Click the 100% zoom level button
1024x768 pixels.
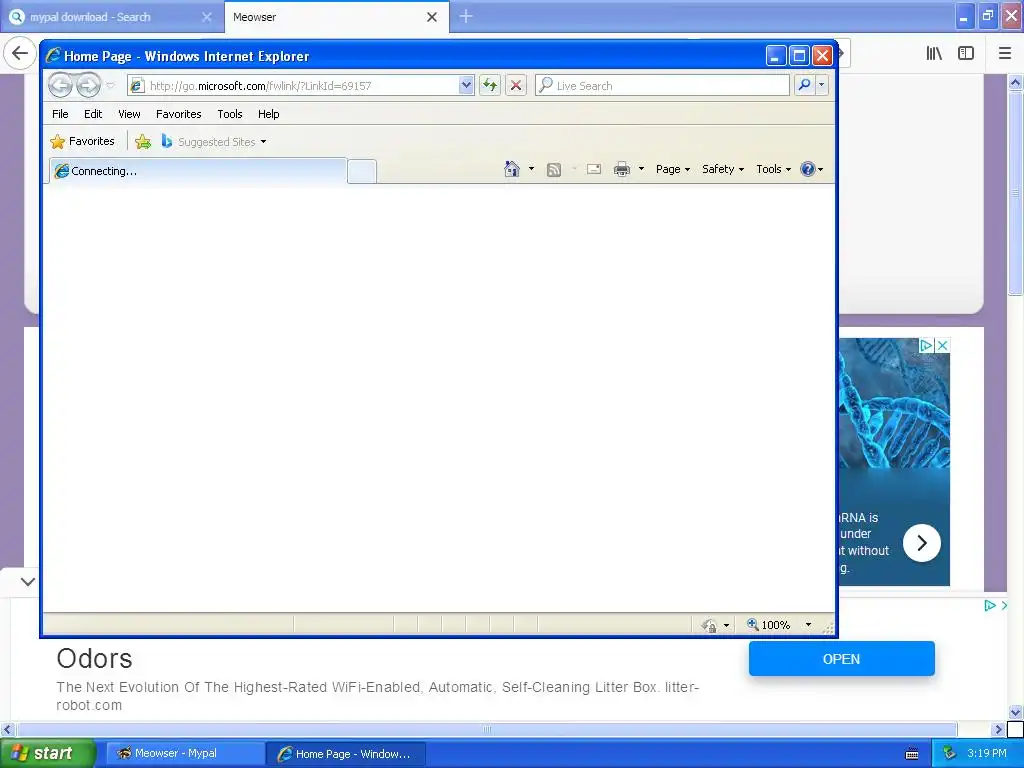point(769,625)
